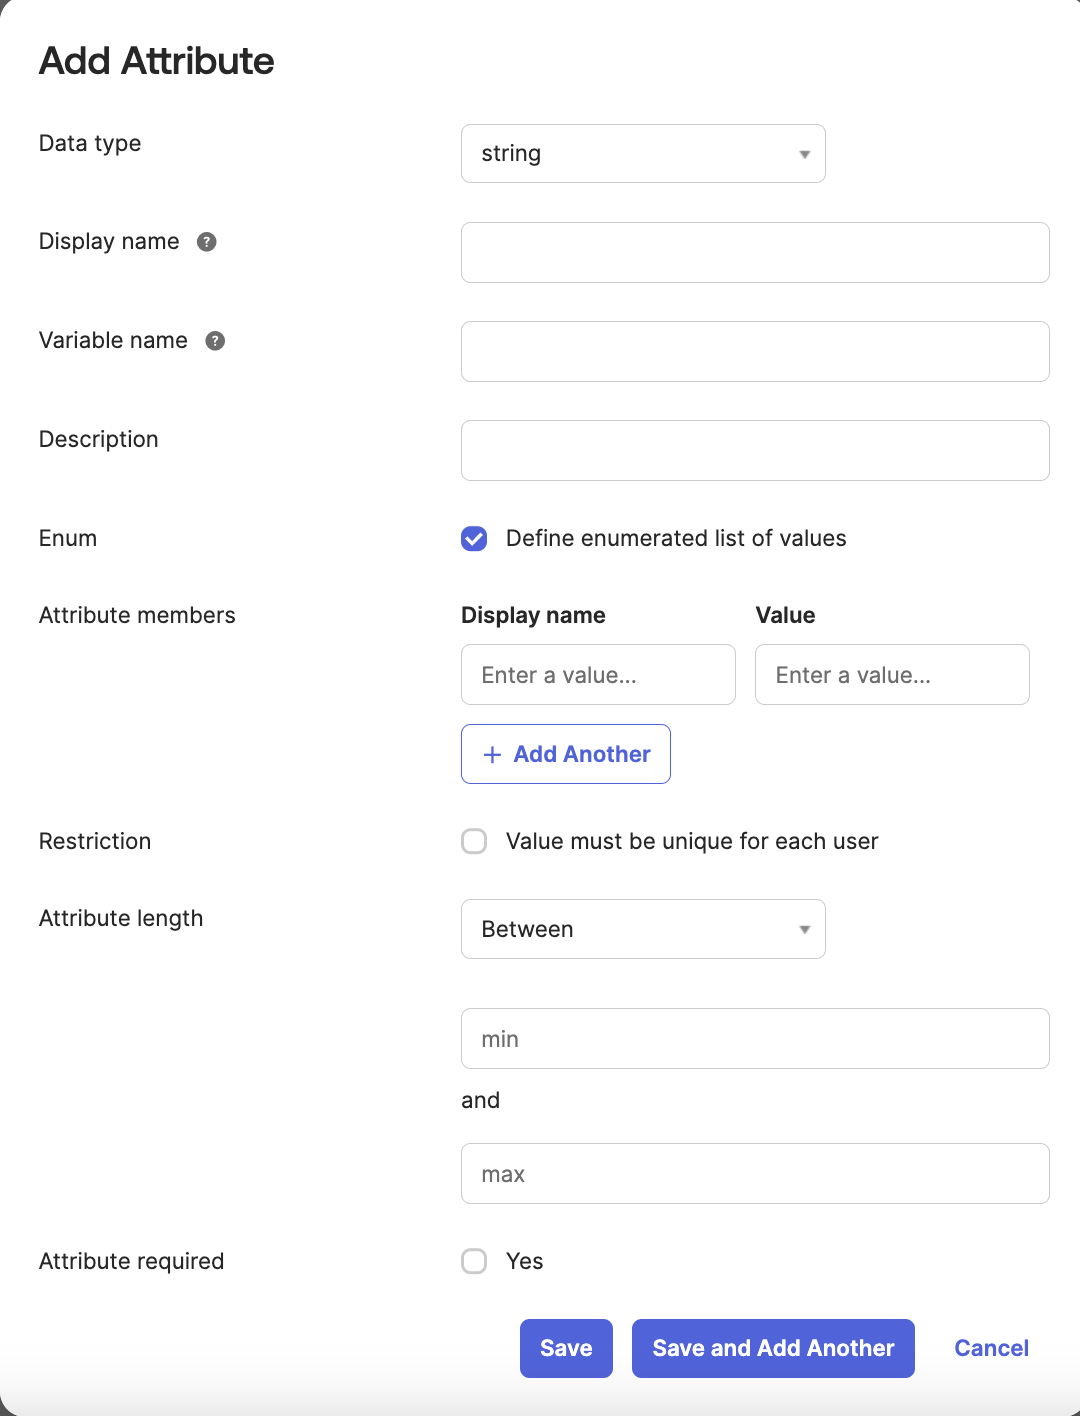
Task: Open the Data type string dropdown
Action: [x=643, y=153]
